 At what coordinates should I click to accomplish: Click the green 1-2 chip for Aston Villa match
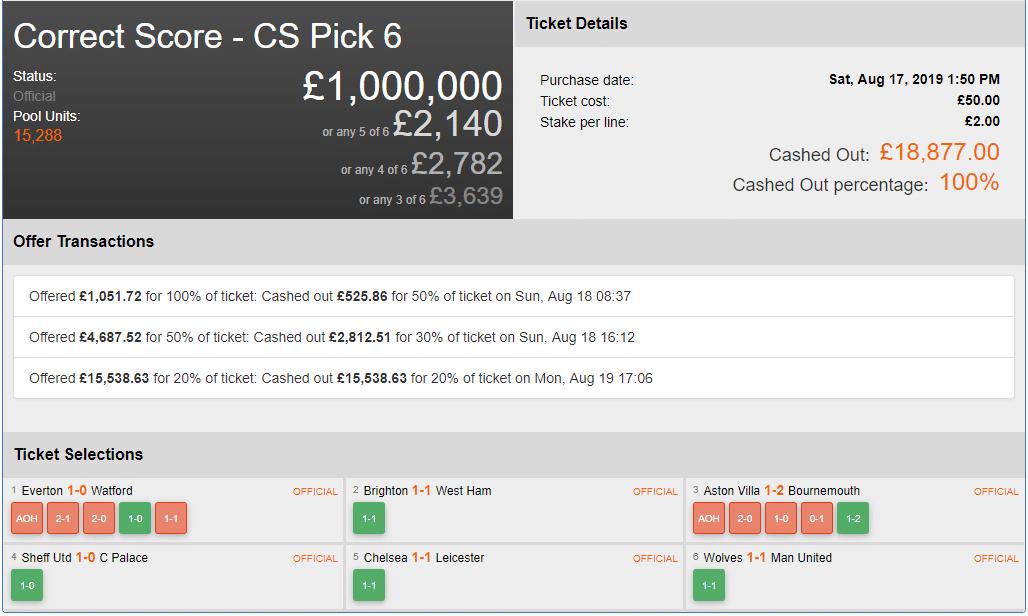coord(853,518)
